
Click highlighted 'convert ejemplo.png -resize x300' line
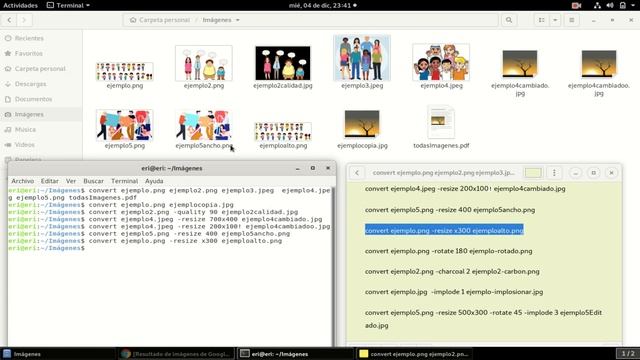click(444, 230)
